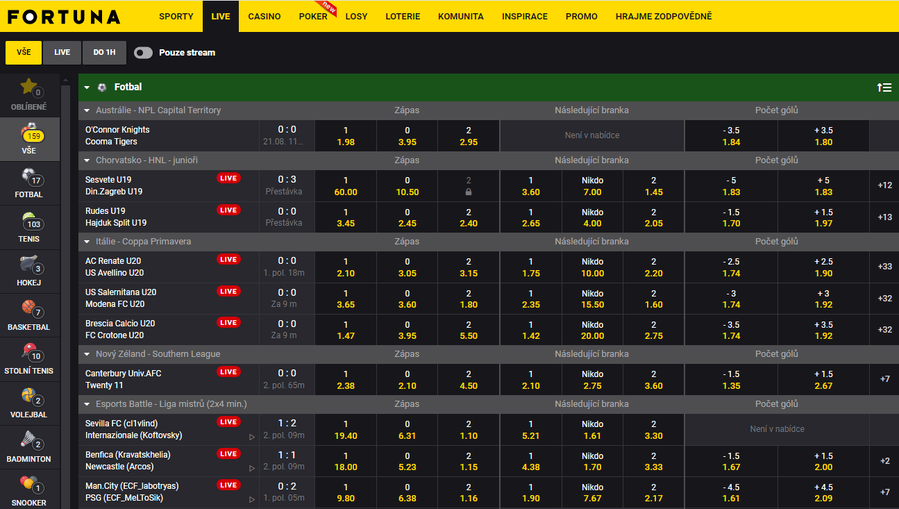Viewport: 899px width, 509px height.
Task: Collapse the Fotbal section arrow
Action: [x=87, y=87]
